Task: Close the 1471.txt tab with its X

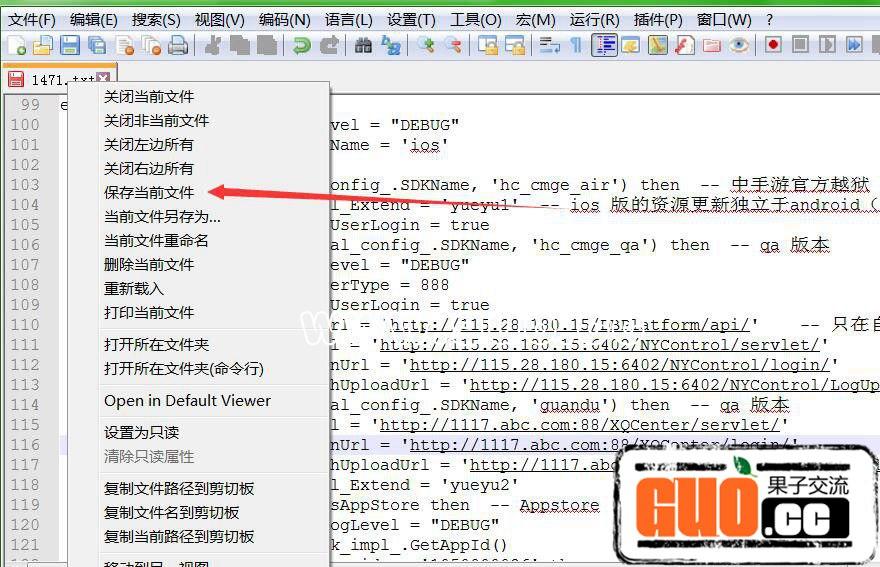Action: click(104, 80)
